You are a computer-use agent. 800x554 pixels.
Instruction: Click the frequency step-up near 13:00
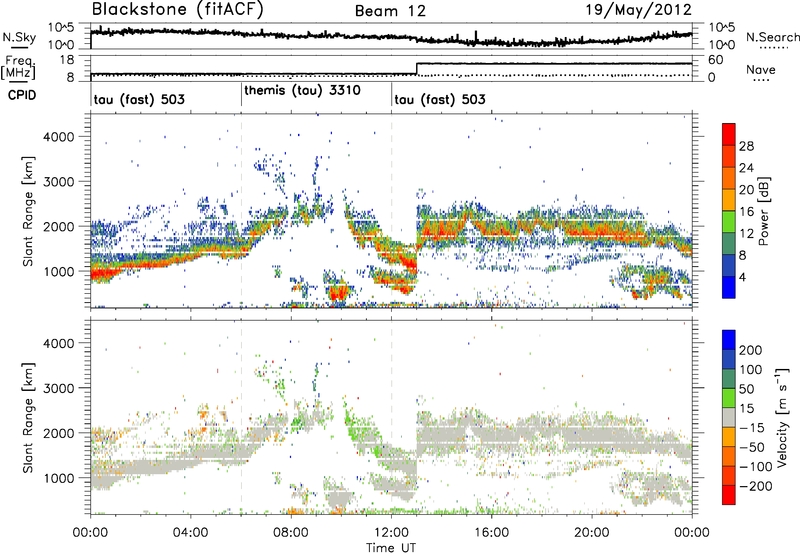click(x=417, y=69)
